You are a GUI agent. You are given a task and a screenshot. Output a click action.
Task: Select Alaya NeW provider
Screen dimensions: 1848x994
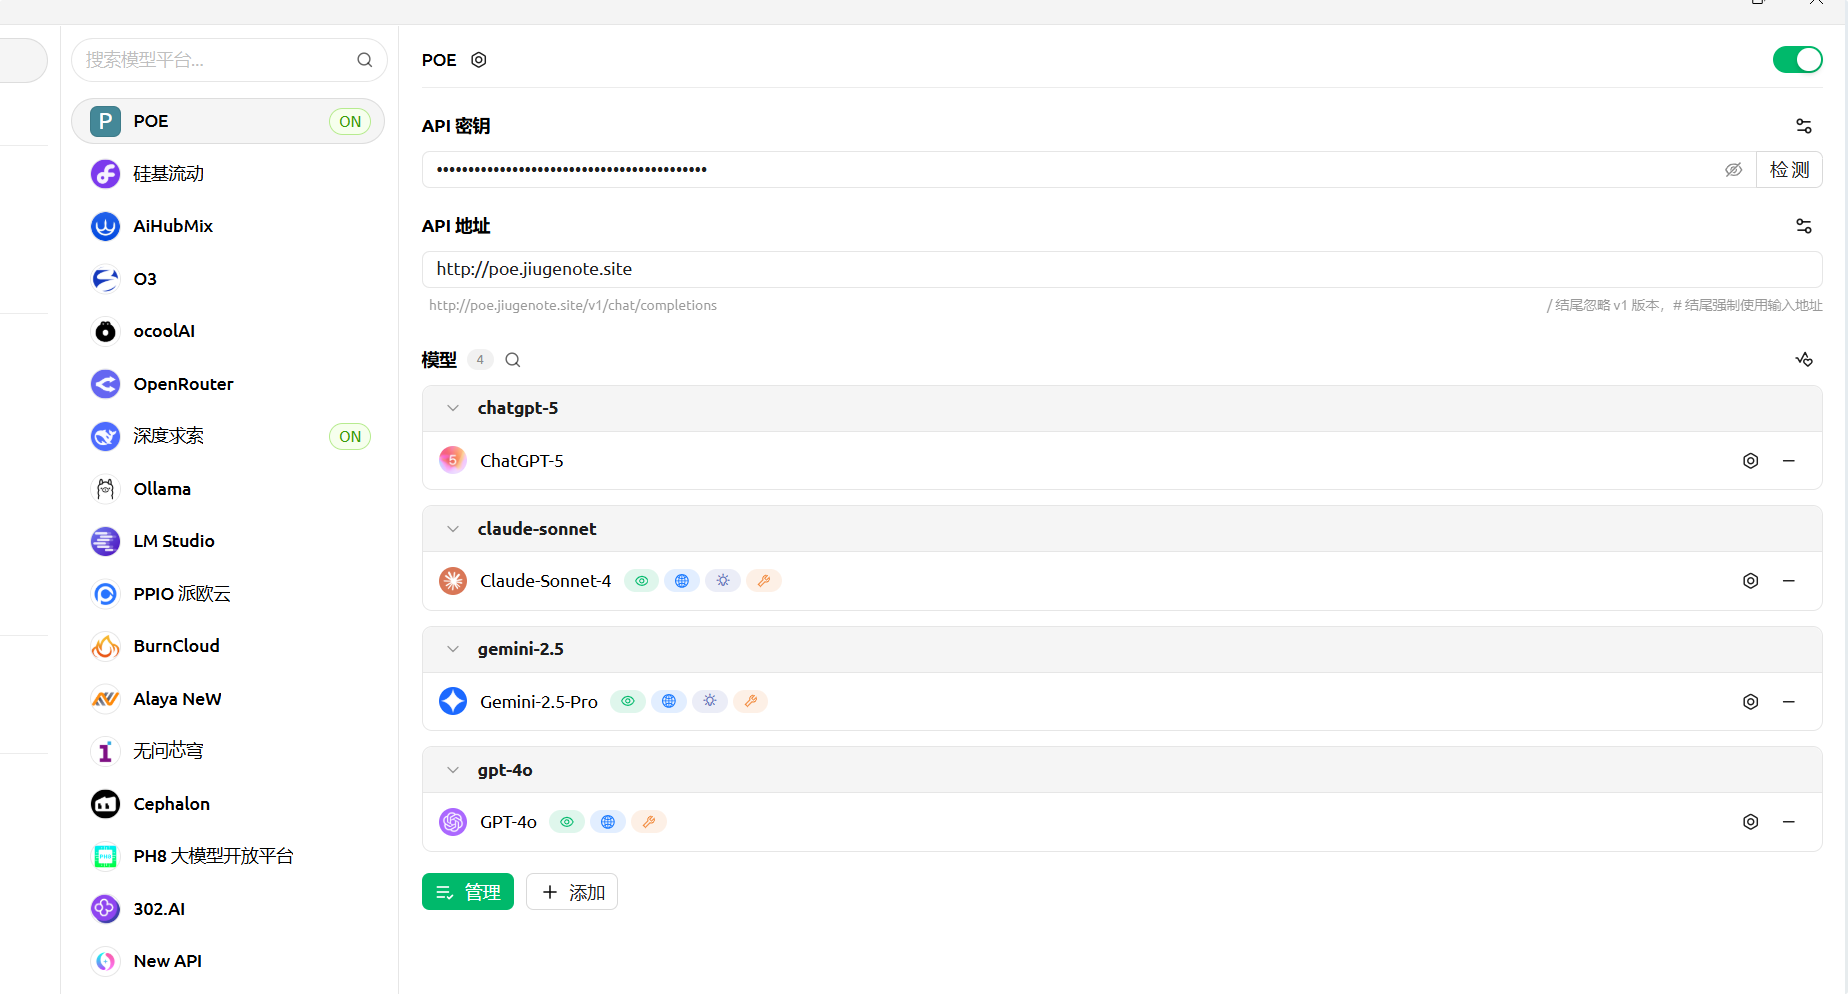click(228, 699)
